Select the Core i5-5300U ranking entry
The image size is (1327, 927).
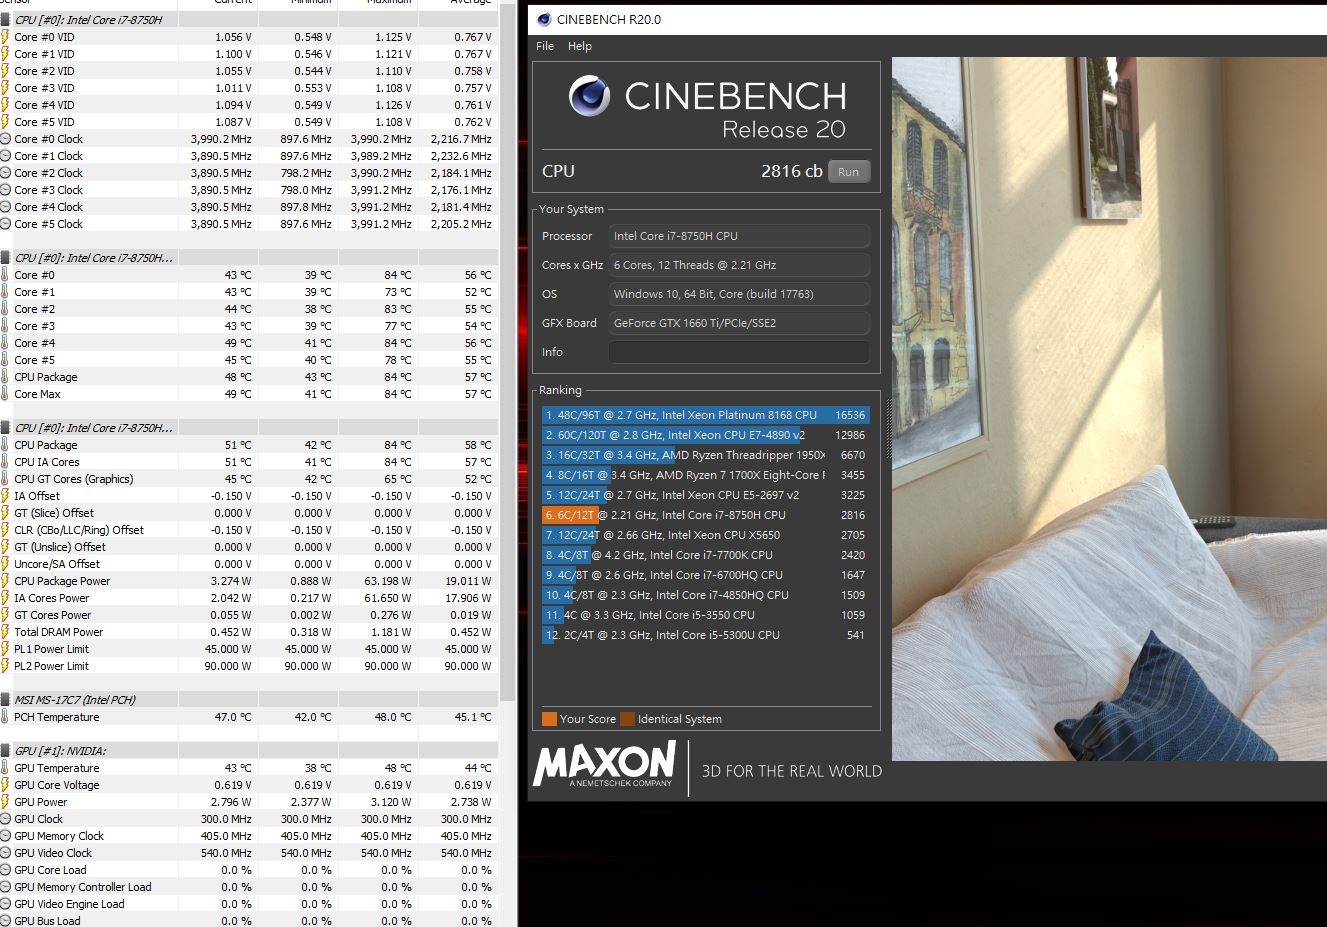click(705, 635)
